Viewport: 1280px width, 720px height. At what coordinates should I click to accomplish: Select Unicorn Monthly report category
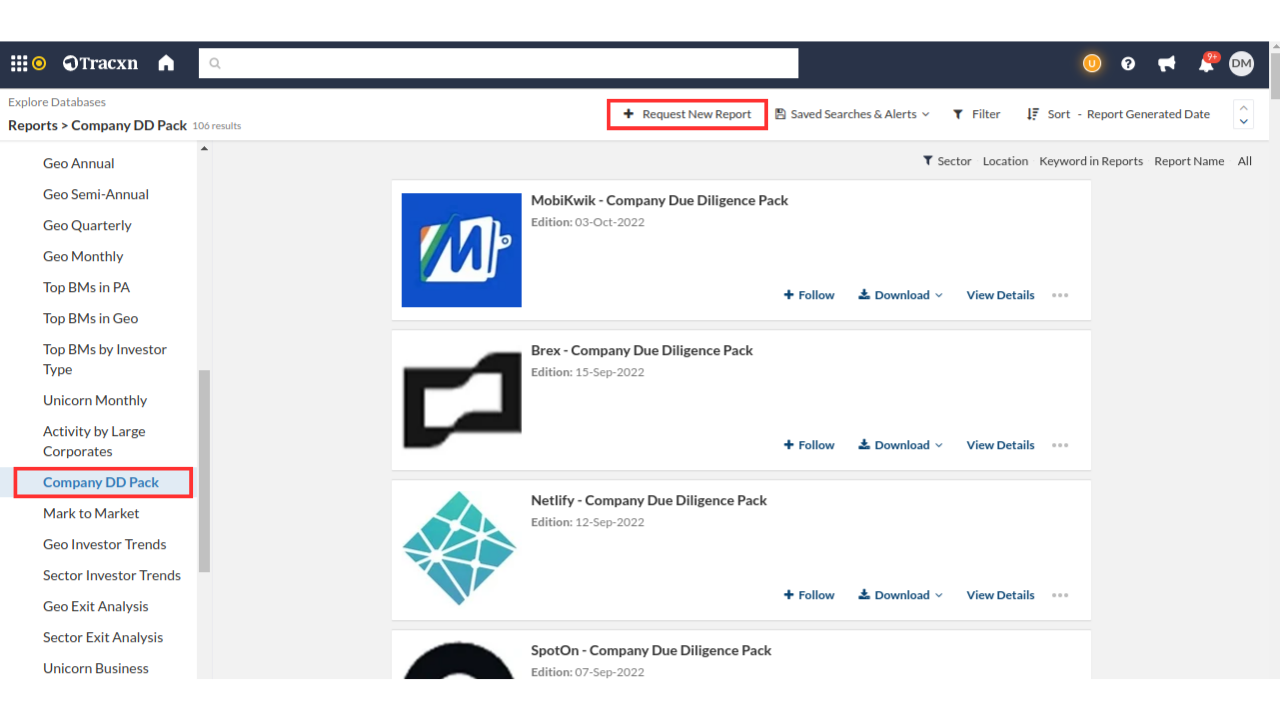95,400
